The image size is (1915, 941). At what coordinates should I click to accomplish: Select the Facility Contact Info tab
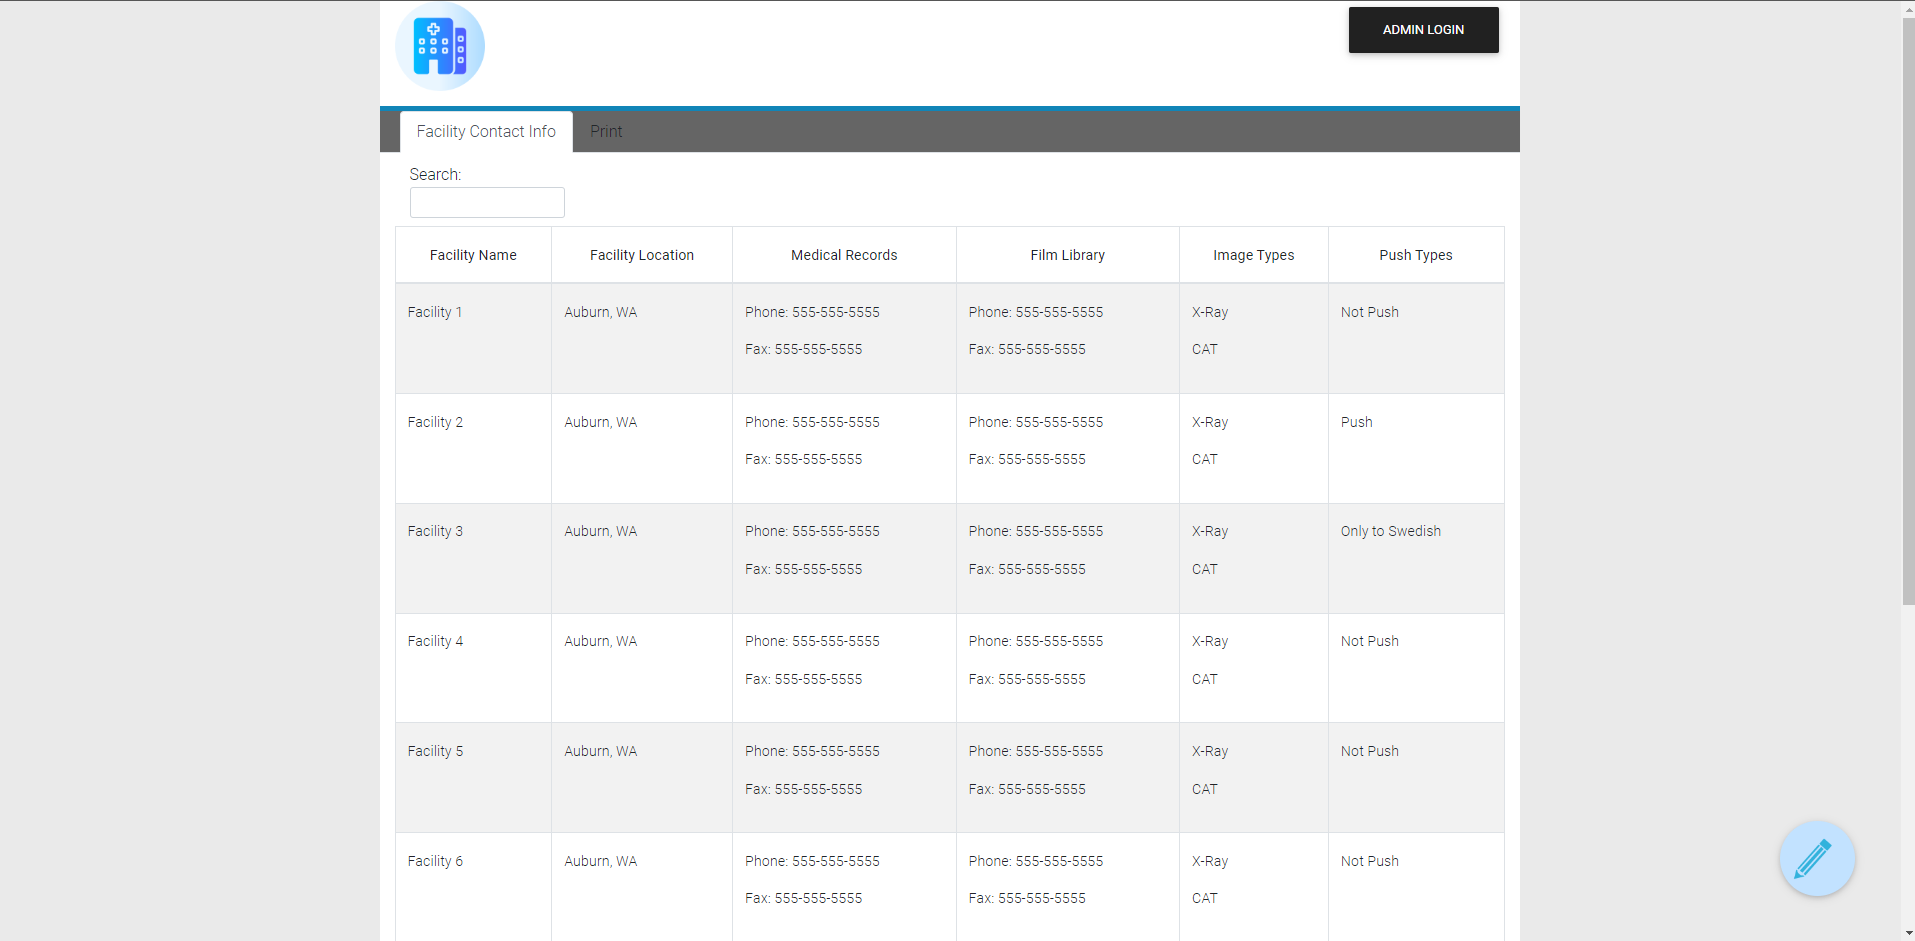486,132
